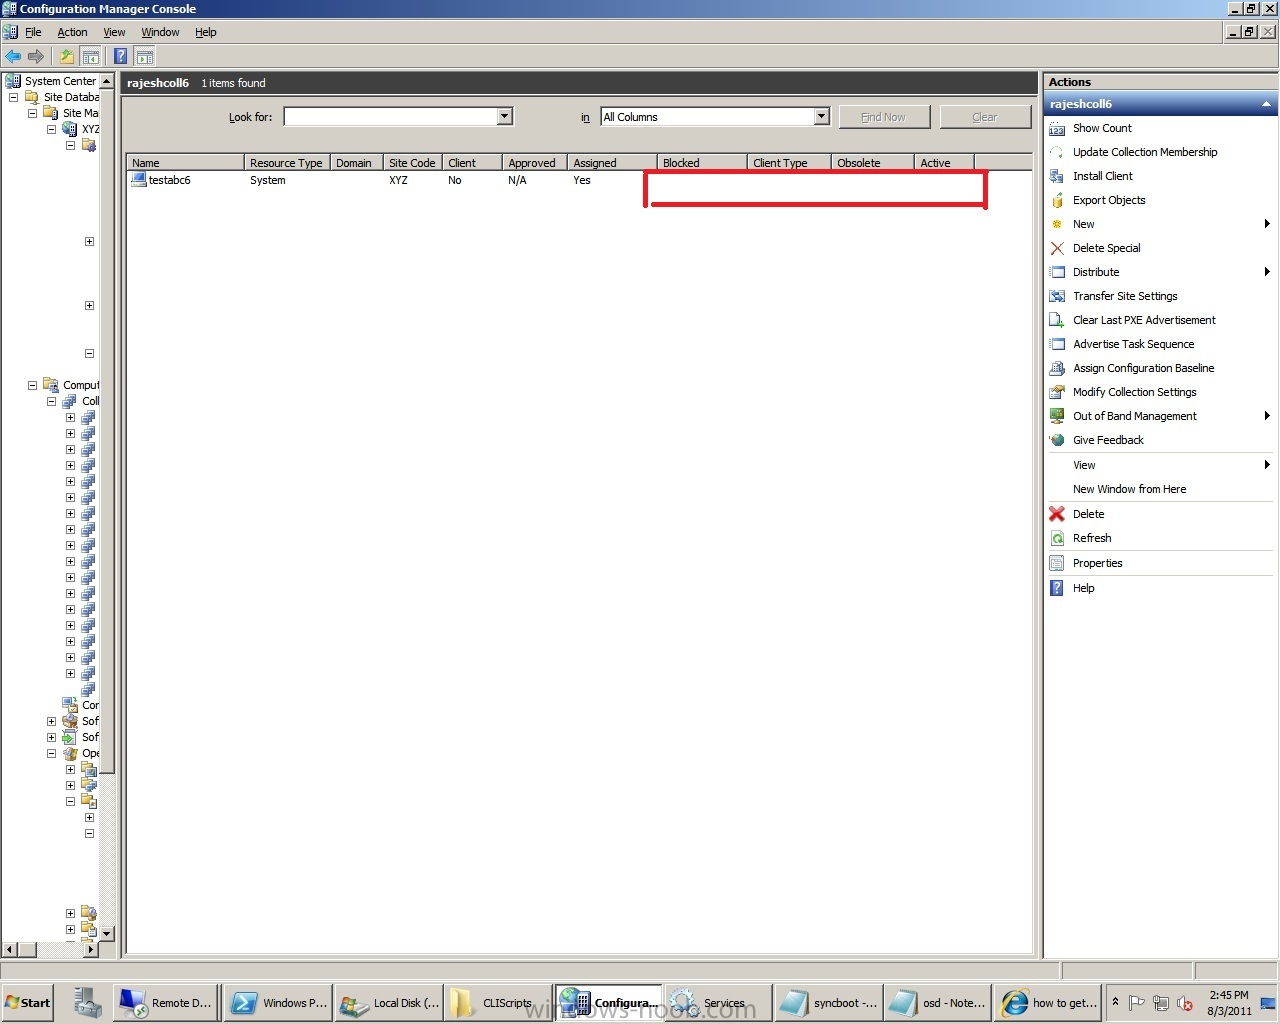Click the Clear button
The image size is (1280, 1024).
[985, 117]
